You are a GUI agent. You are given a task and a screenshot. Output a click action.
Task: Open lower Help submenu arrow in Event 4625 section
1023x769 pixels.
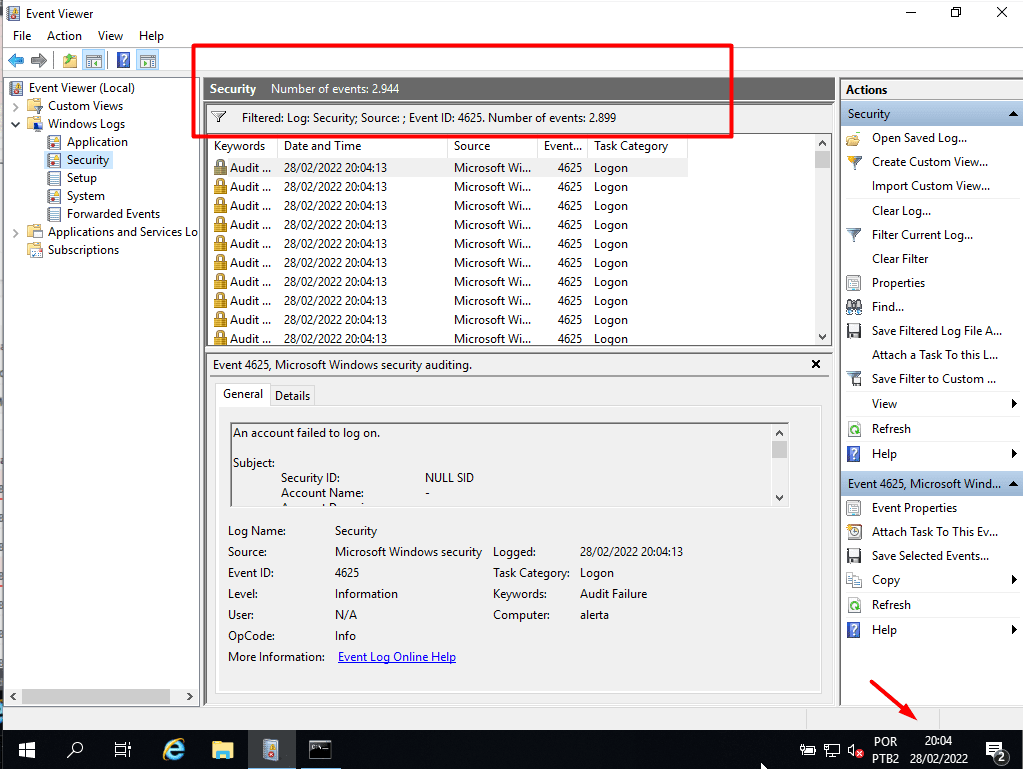pyautogui.click(x=1014, y=630)
